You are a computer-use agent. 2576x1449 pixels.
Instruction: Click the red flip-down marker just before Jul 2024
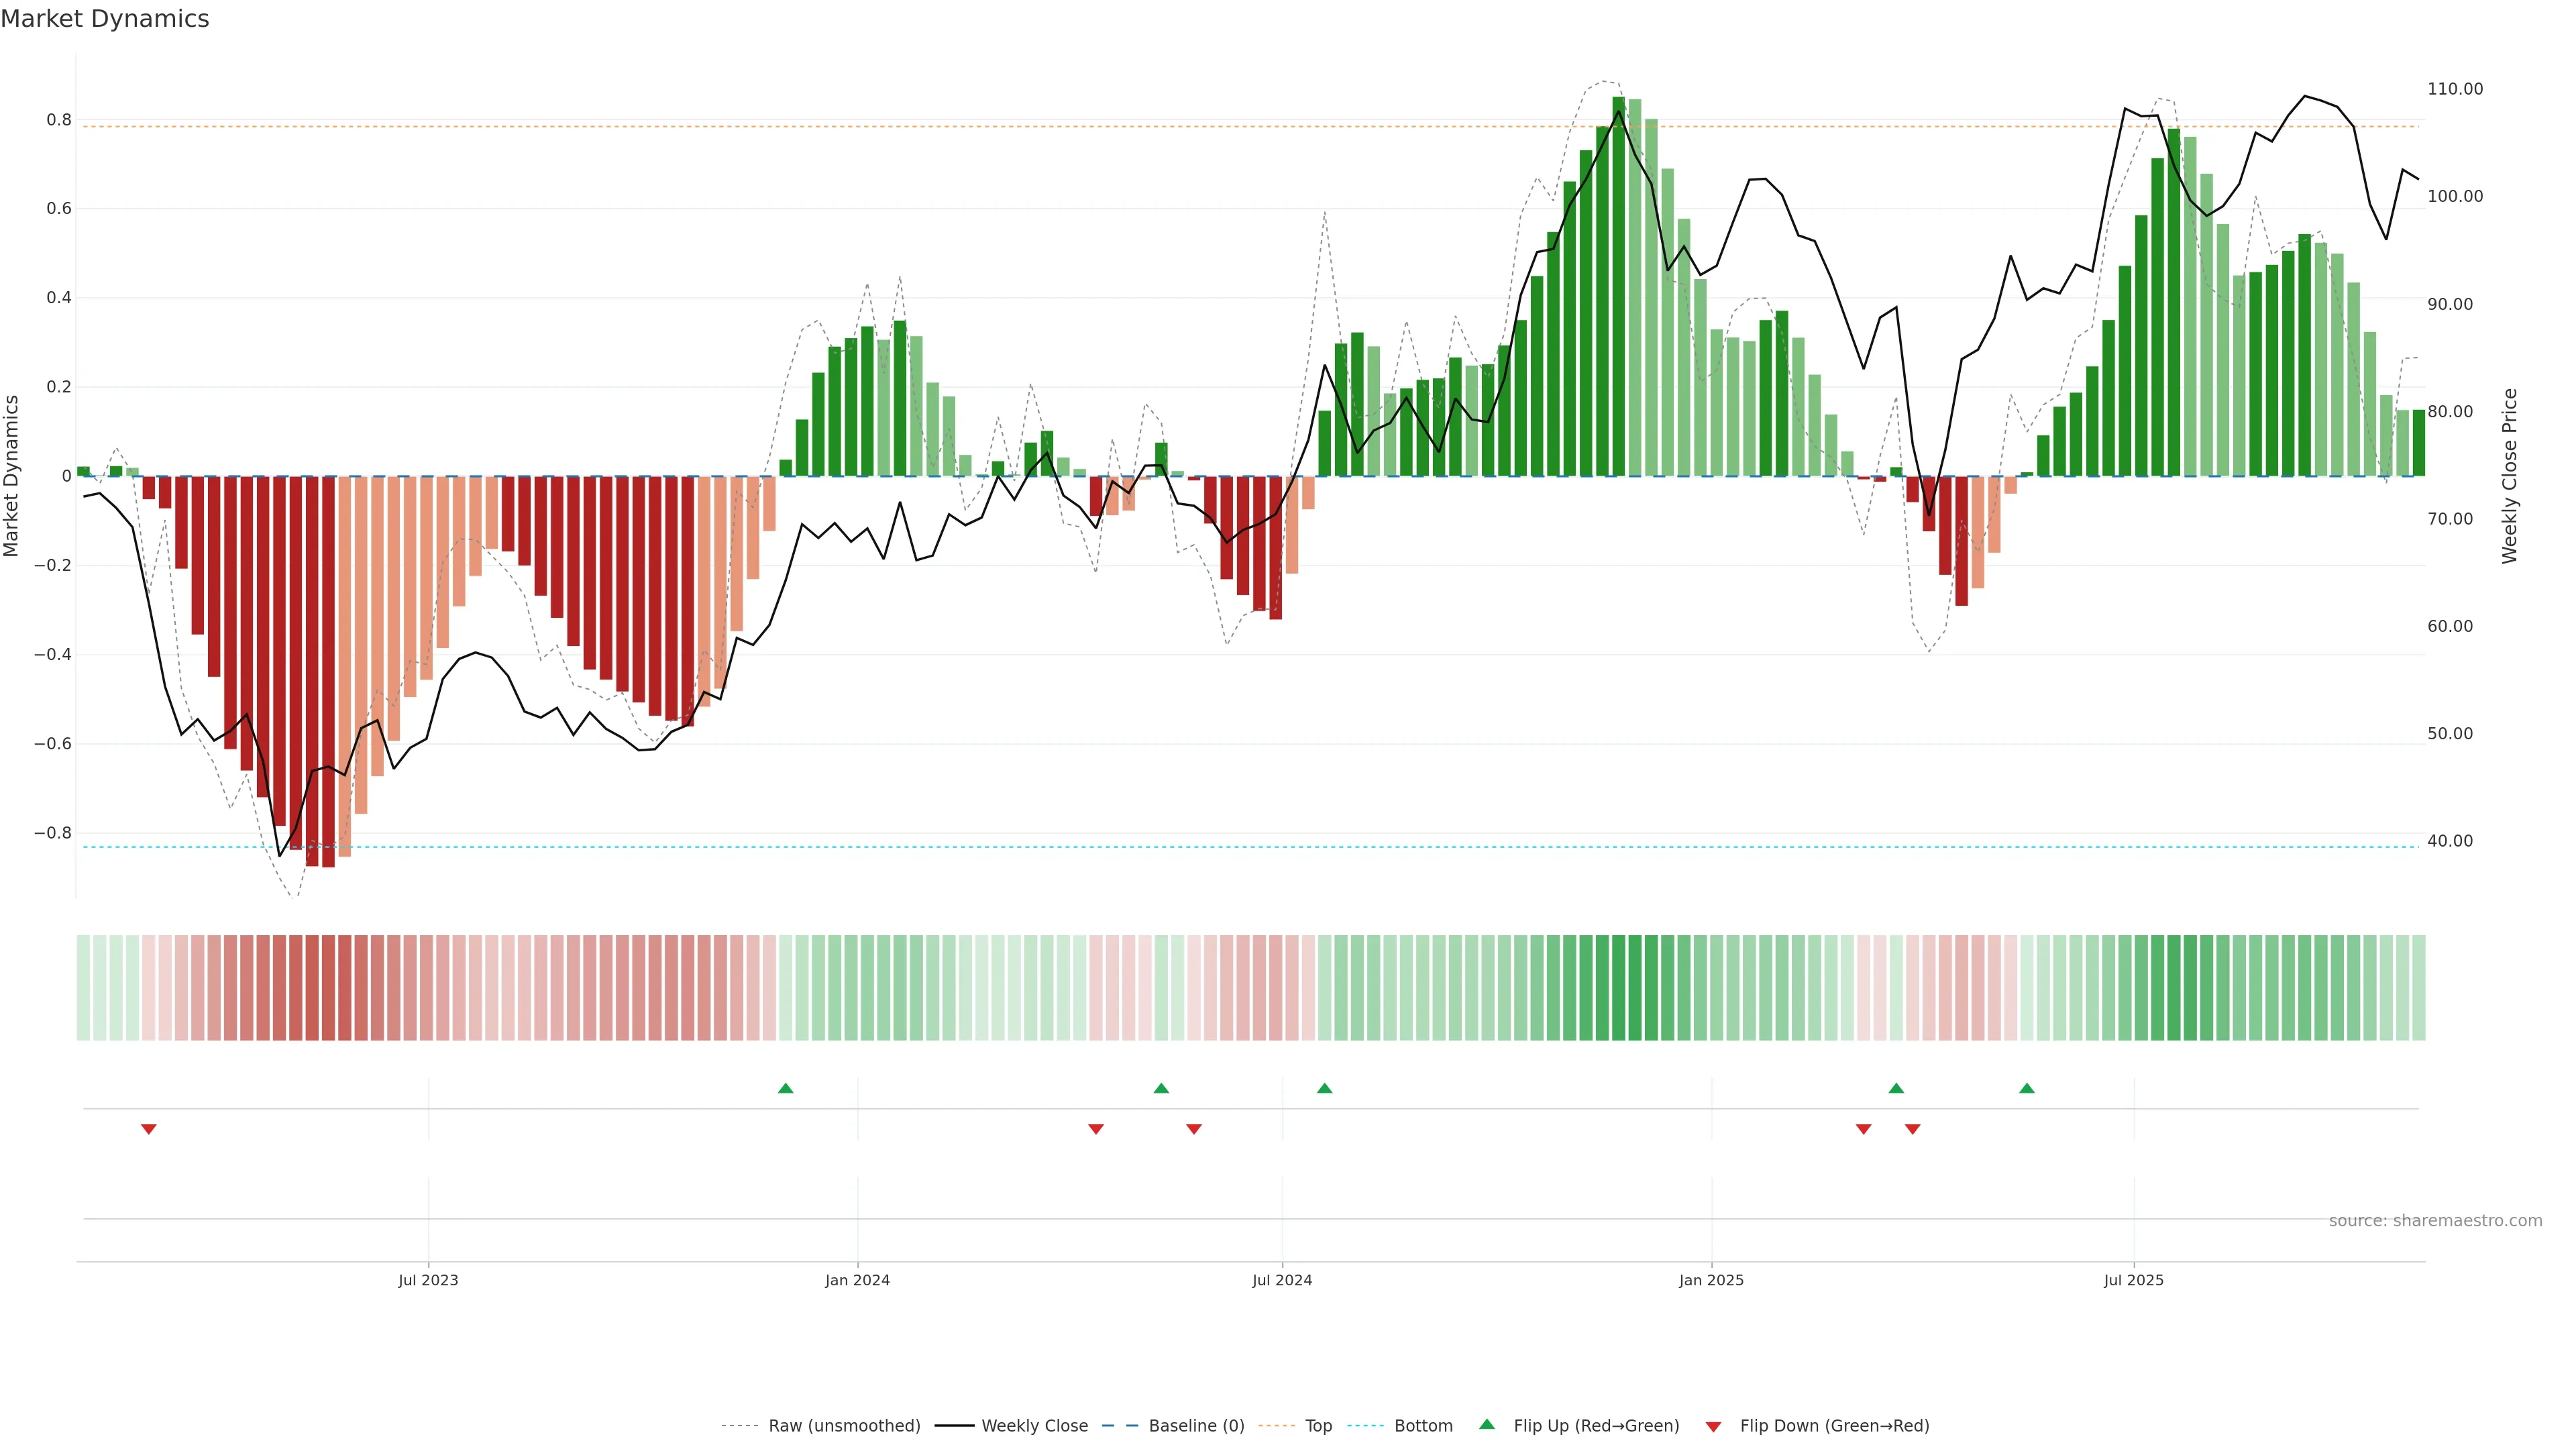click(1193, 1129)
